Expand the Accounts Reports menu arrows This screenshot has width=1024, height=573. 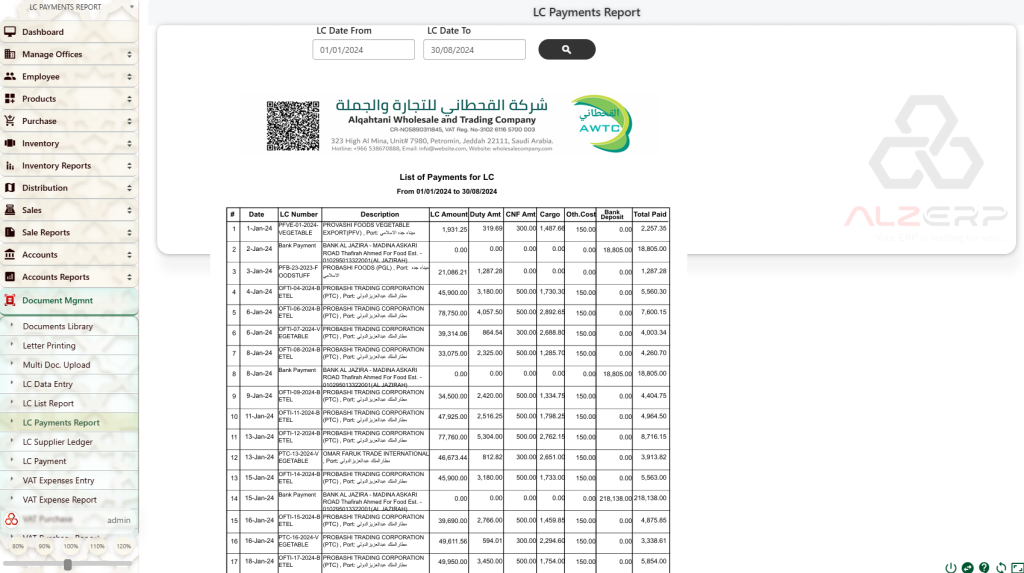(x=129, y=276)
